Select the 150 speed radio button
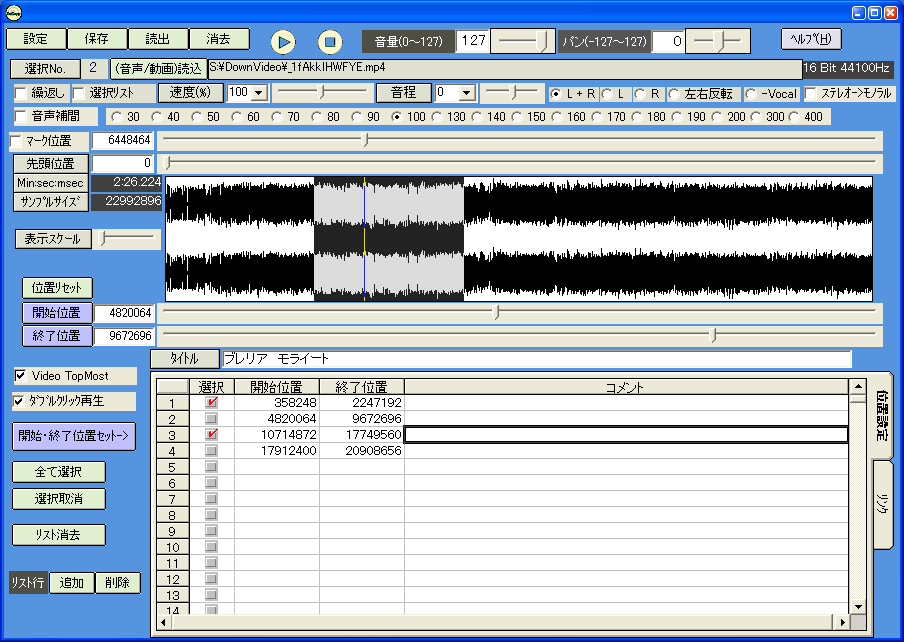Viewport: 904px width, 642px height. point(517,117)
